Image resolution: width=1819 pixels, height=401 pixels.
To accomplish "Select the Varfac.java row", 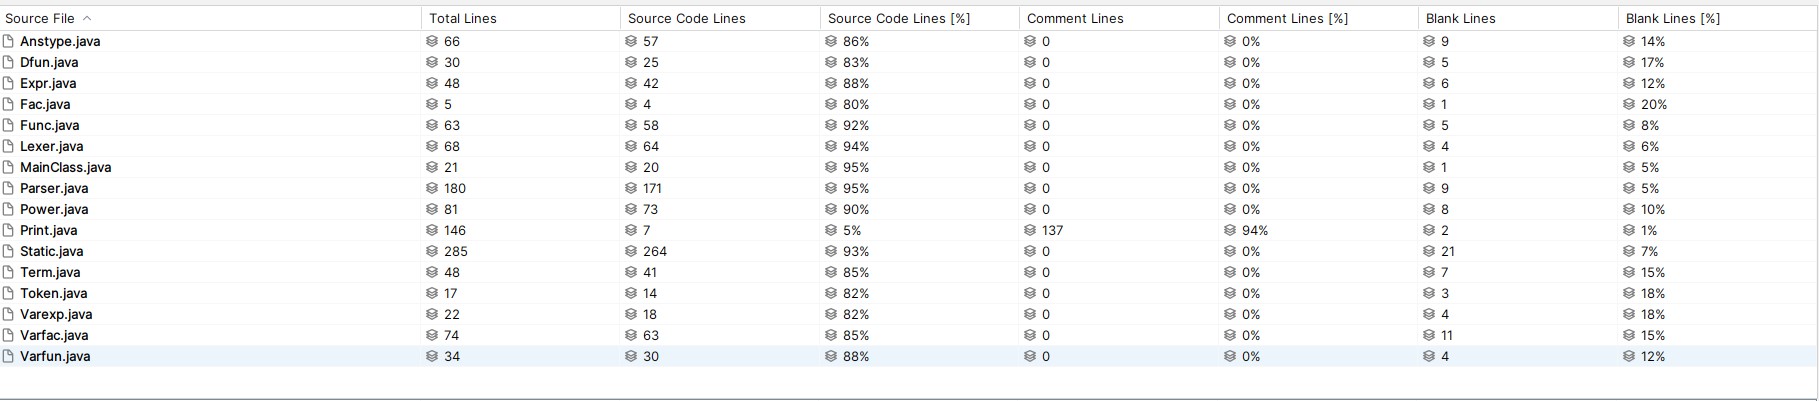I will pos(908,335).
